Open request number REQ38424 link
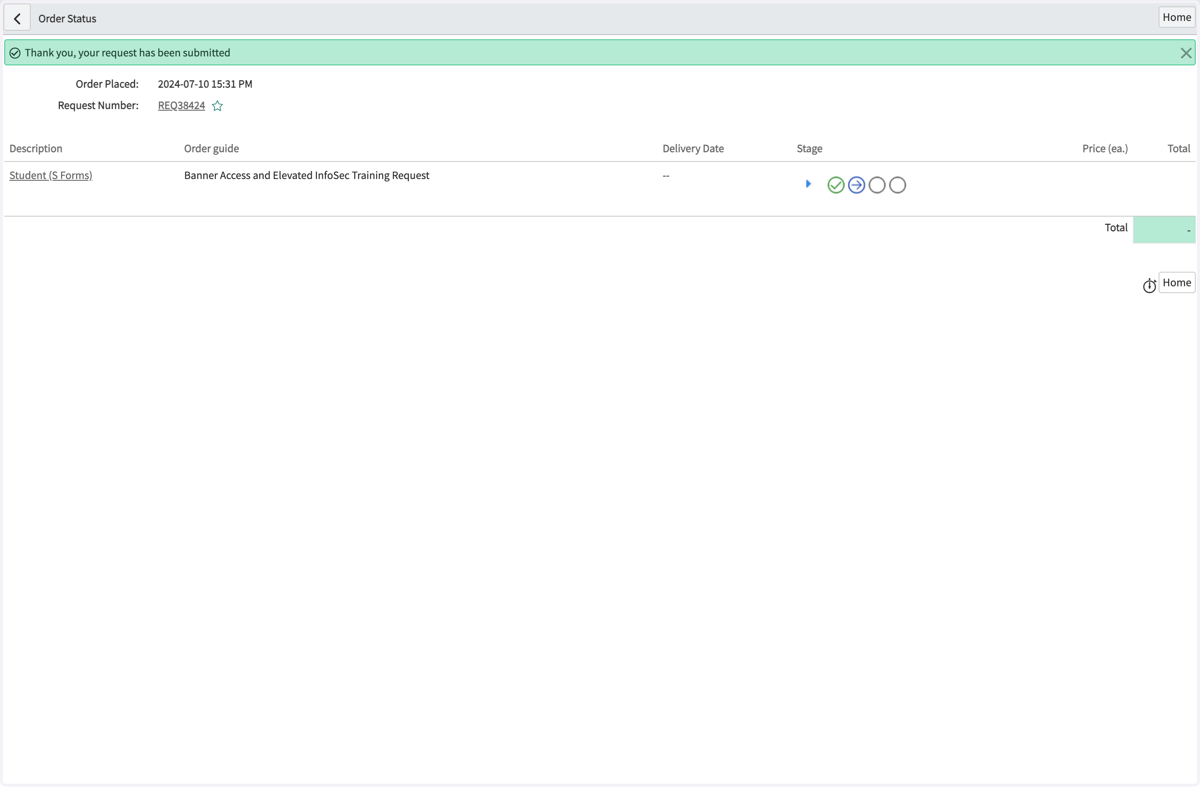1200x787 pixels. click(x=181, y=105)
